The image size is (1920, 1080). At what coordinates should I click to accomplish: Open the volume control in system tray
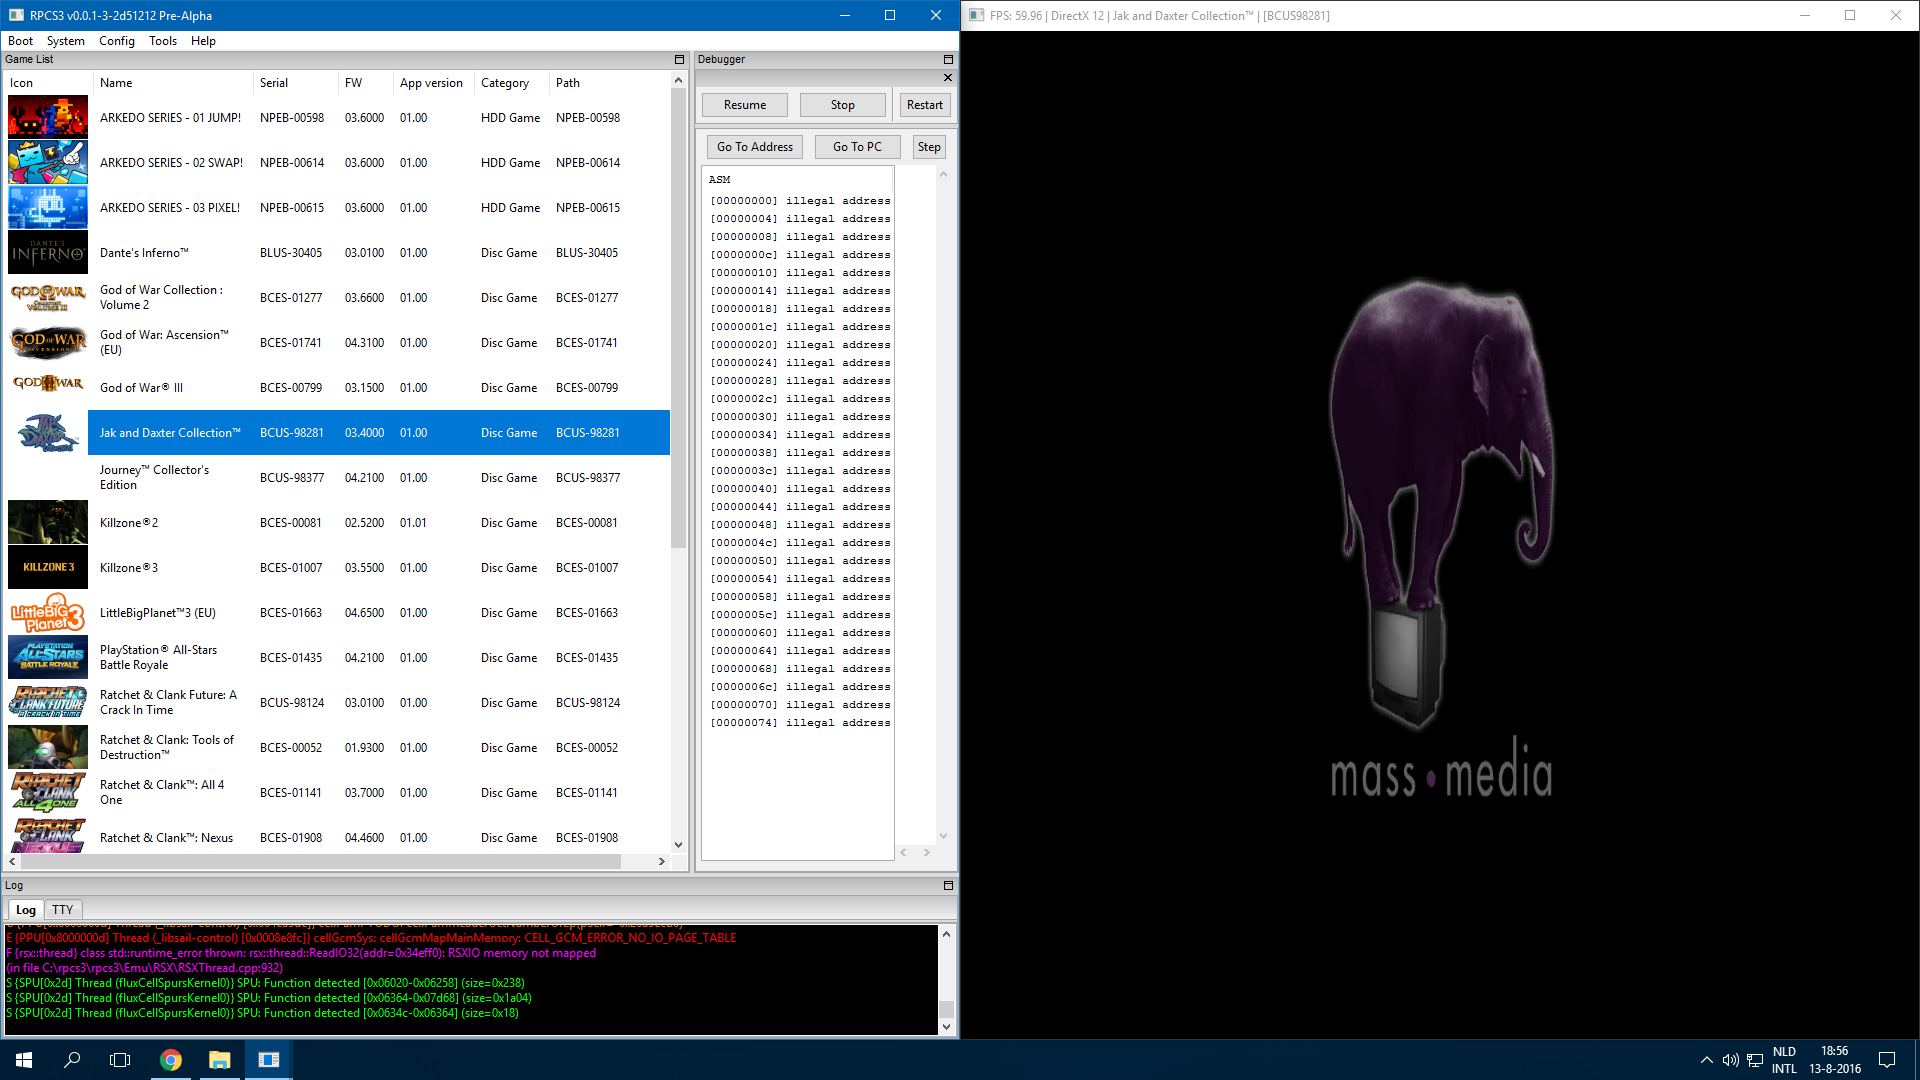[1730, 1060]
